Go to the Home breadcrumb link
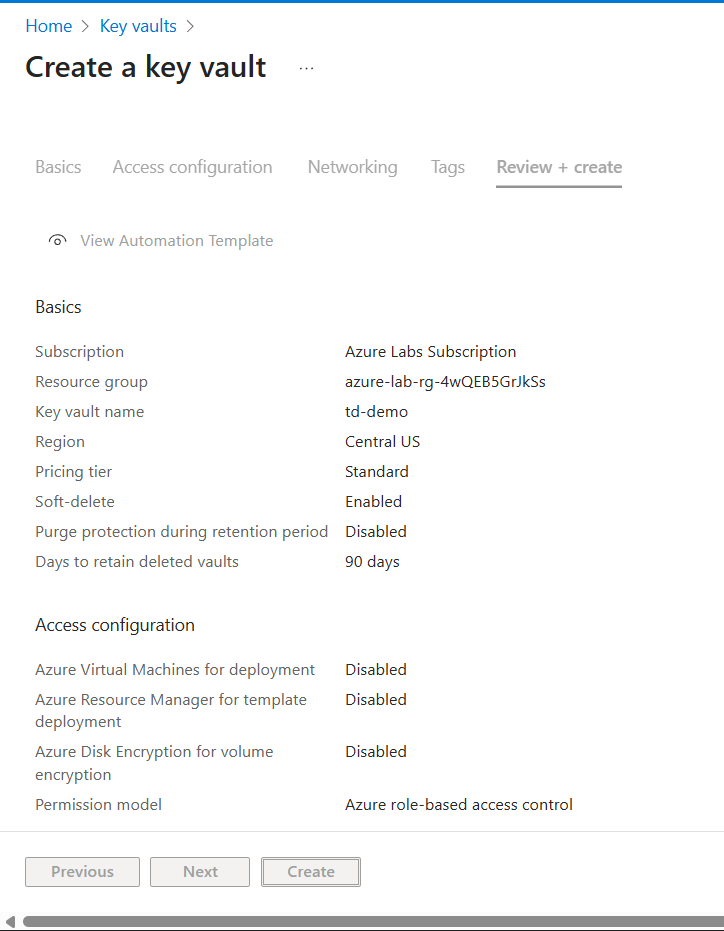The height and width of the screenshot is (931, 724). (48, 26)
